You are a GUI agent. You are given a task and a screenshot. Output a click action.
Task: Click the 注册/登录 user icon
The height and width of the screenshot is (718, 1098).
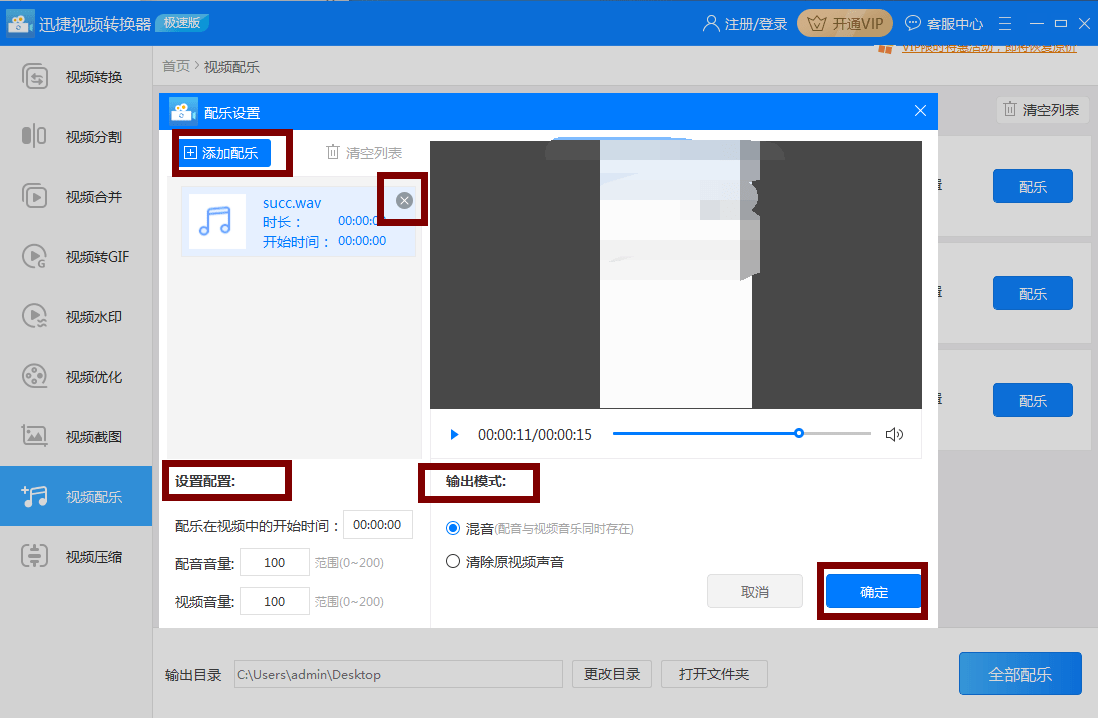click(x=711, y=24)
